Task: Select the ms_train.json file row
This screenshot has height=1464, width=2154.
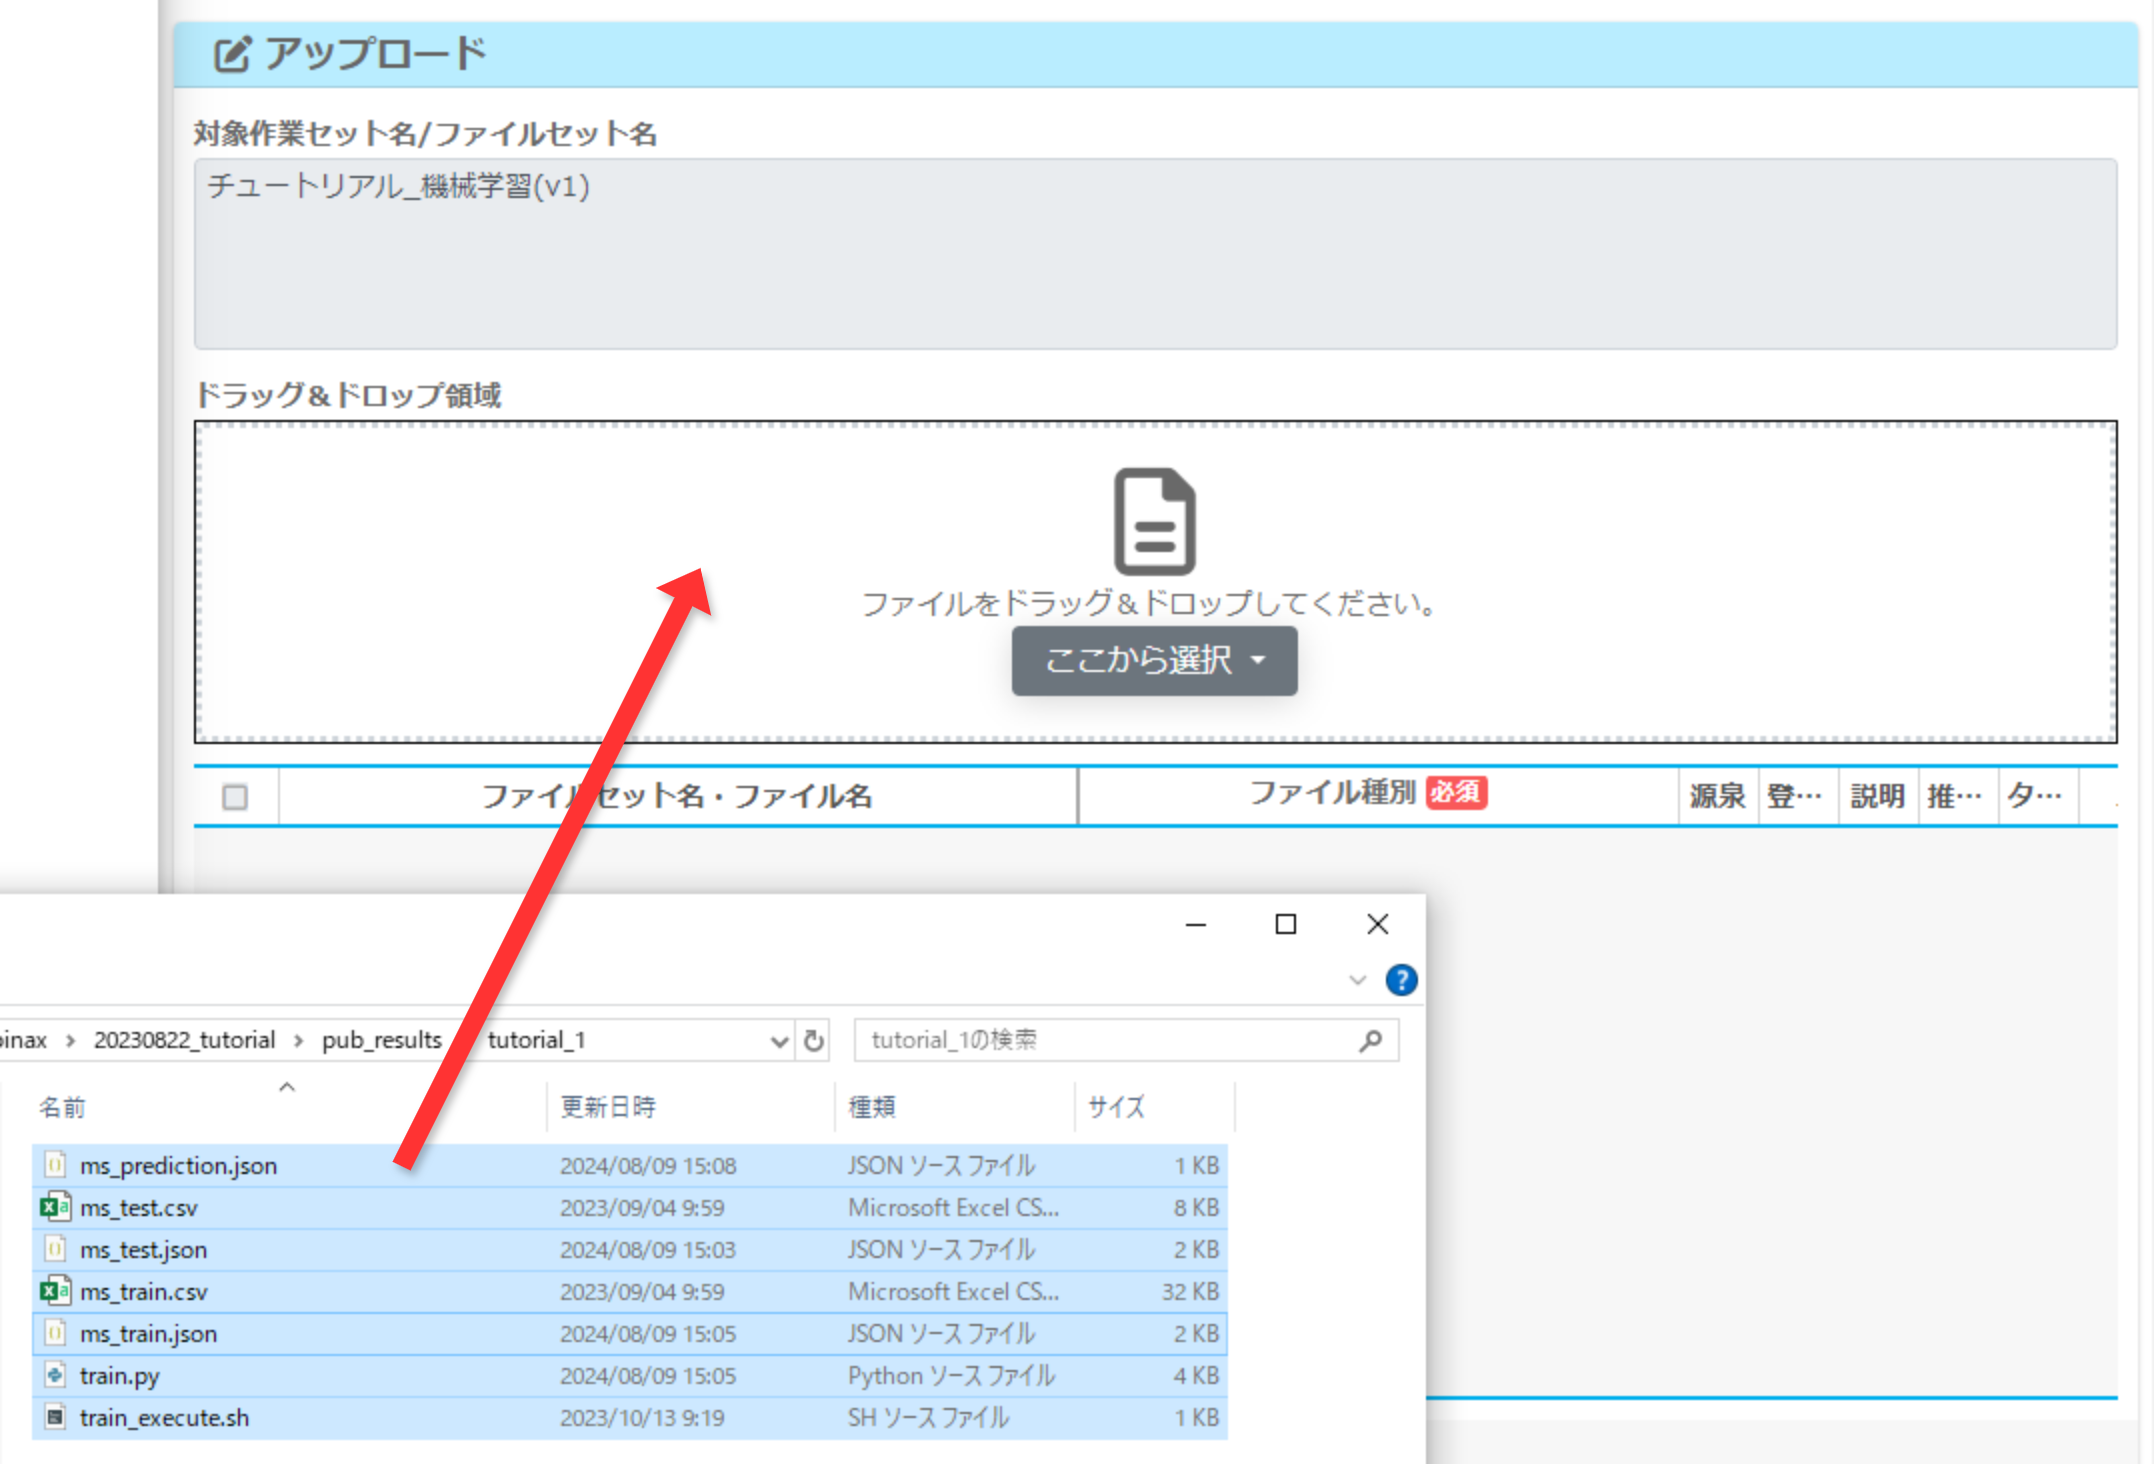Action: (148, 1333)
